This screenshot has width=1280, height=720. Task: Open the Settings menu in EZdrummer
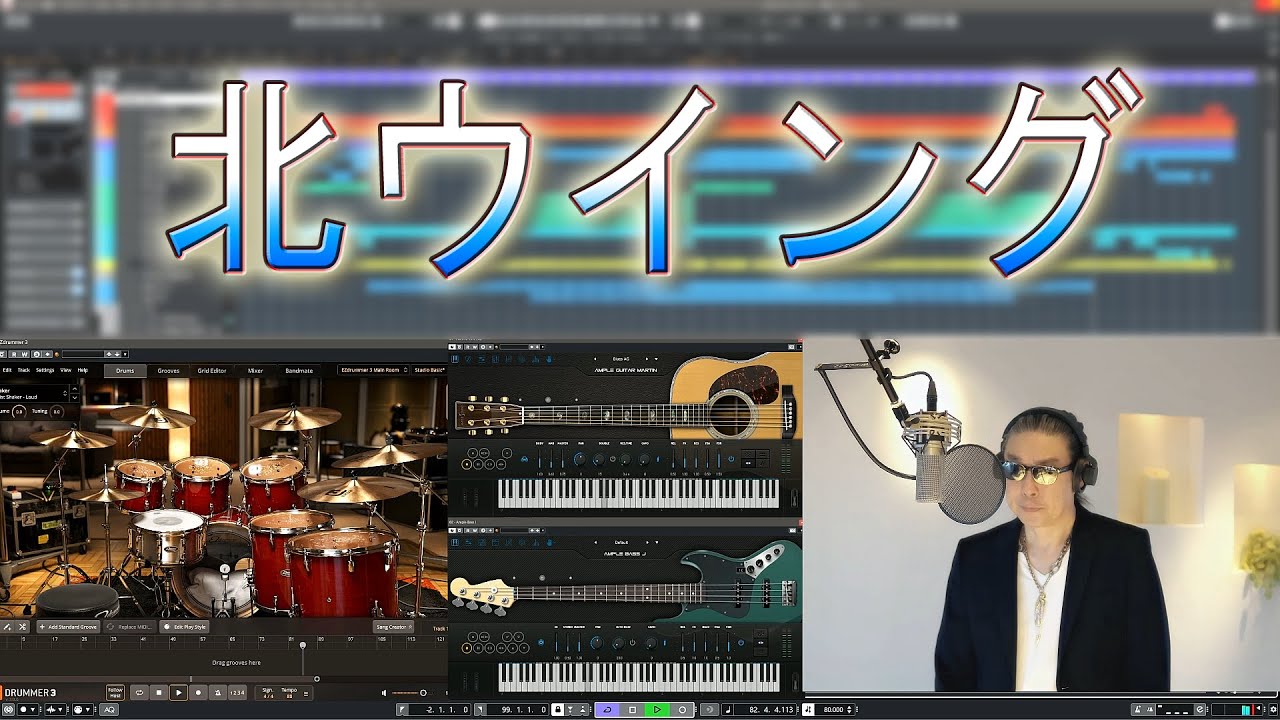pos(46,371)
